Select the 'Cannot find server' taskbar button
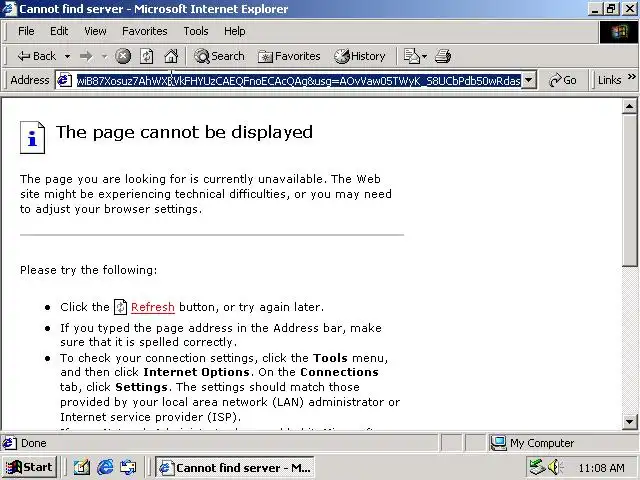 click(235, 467)
